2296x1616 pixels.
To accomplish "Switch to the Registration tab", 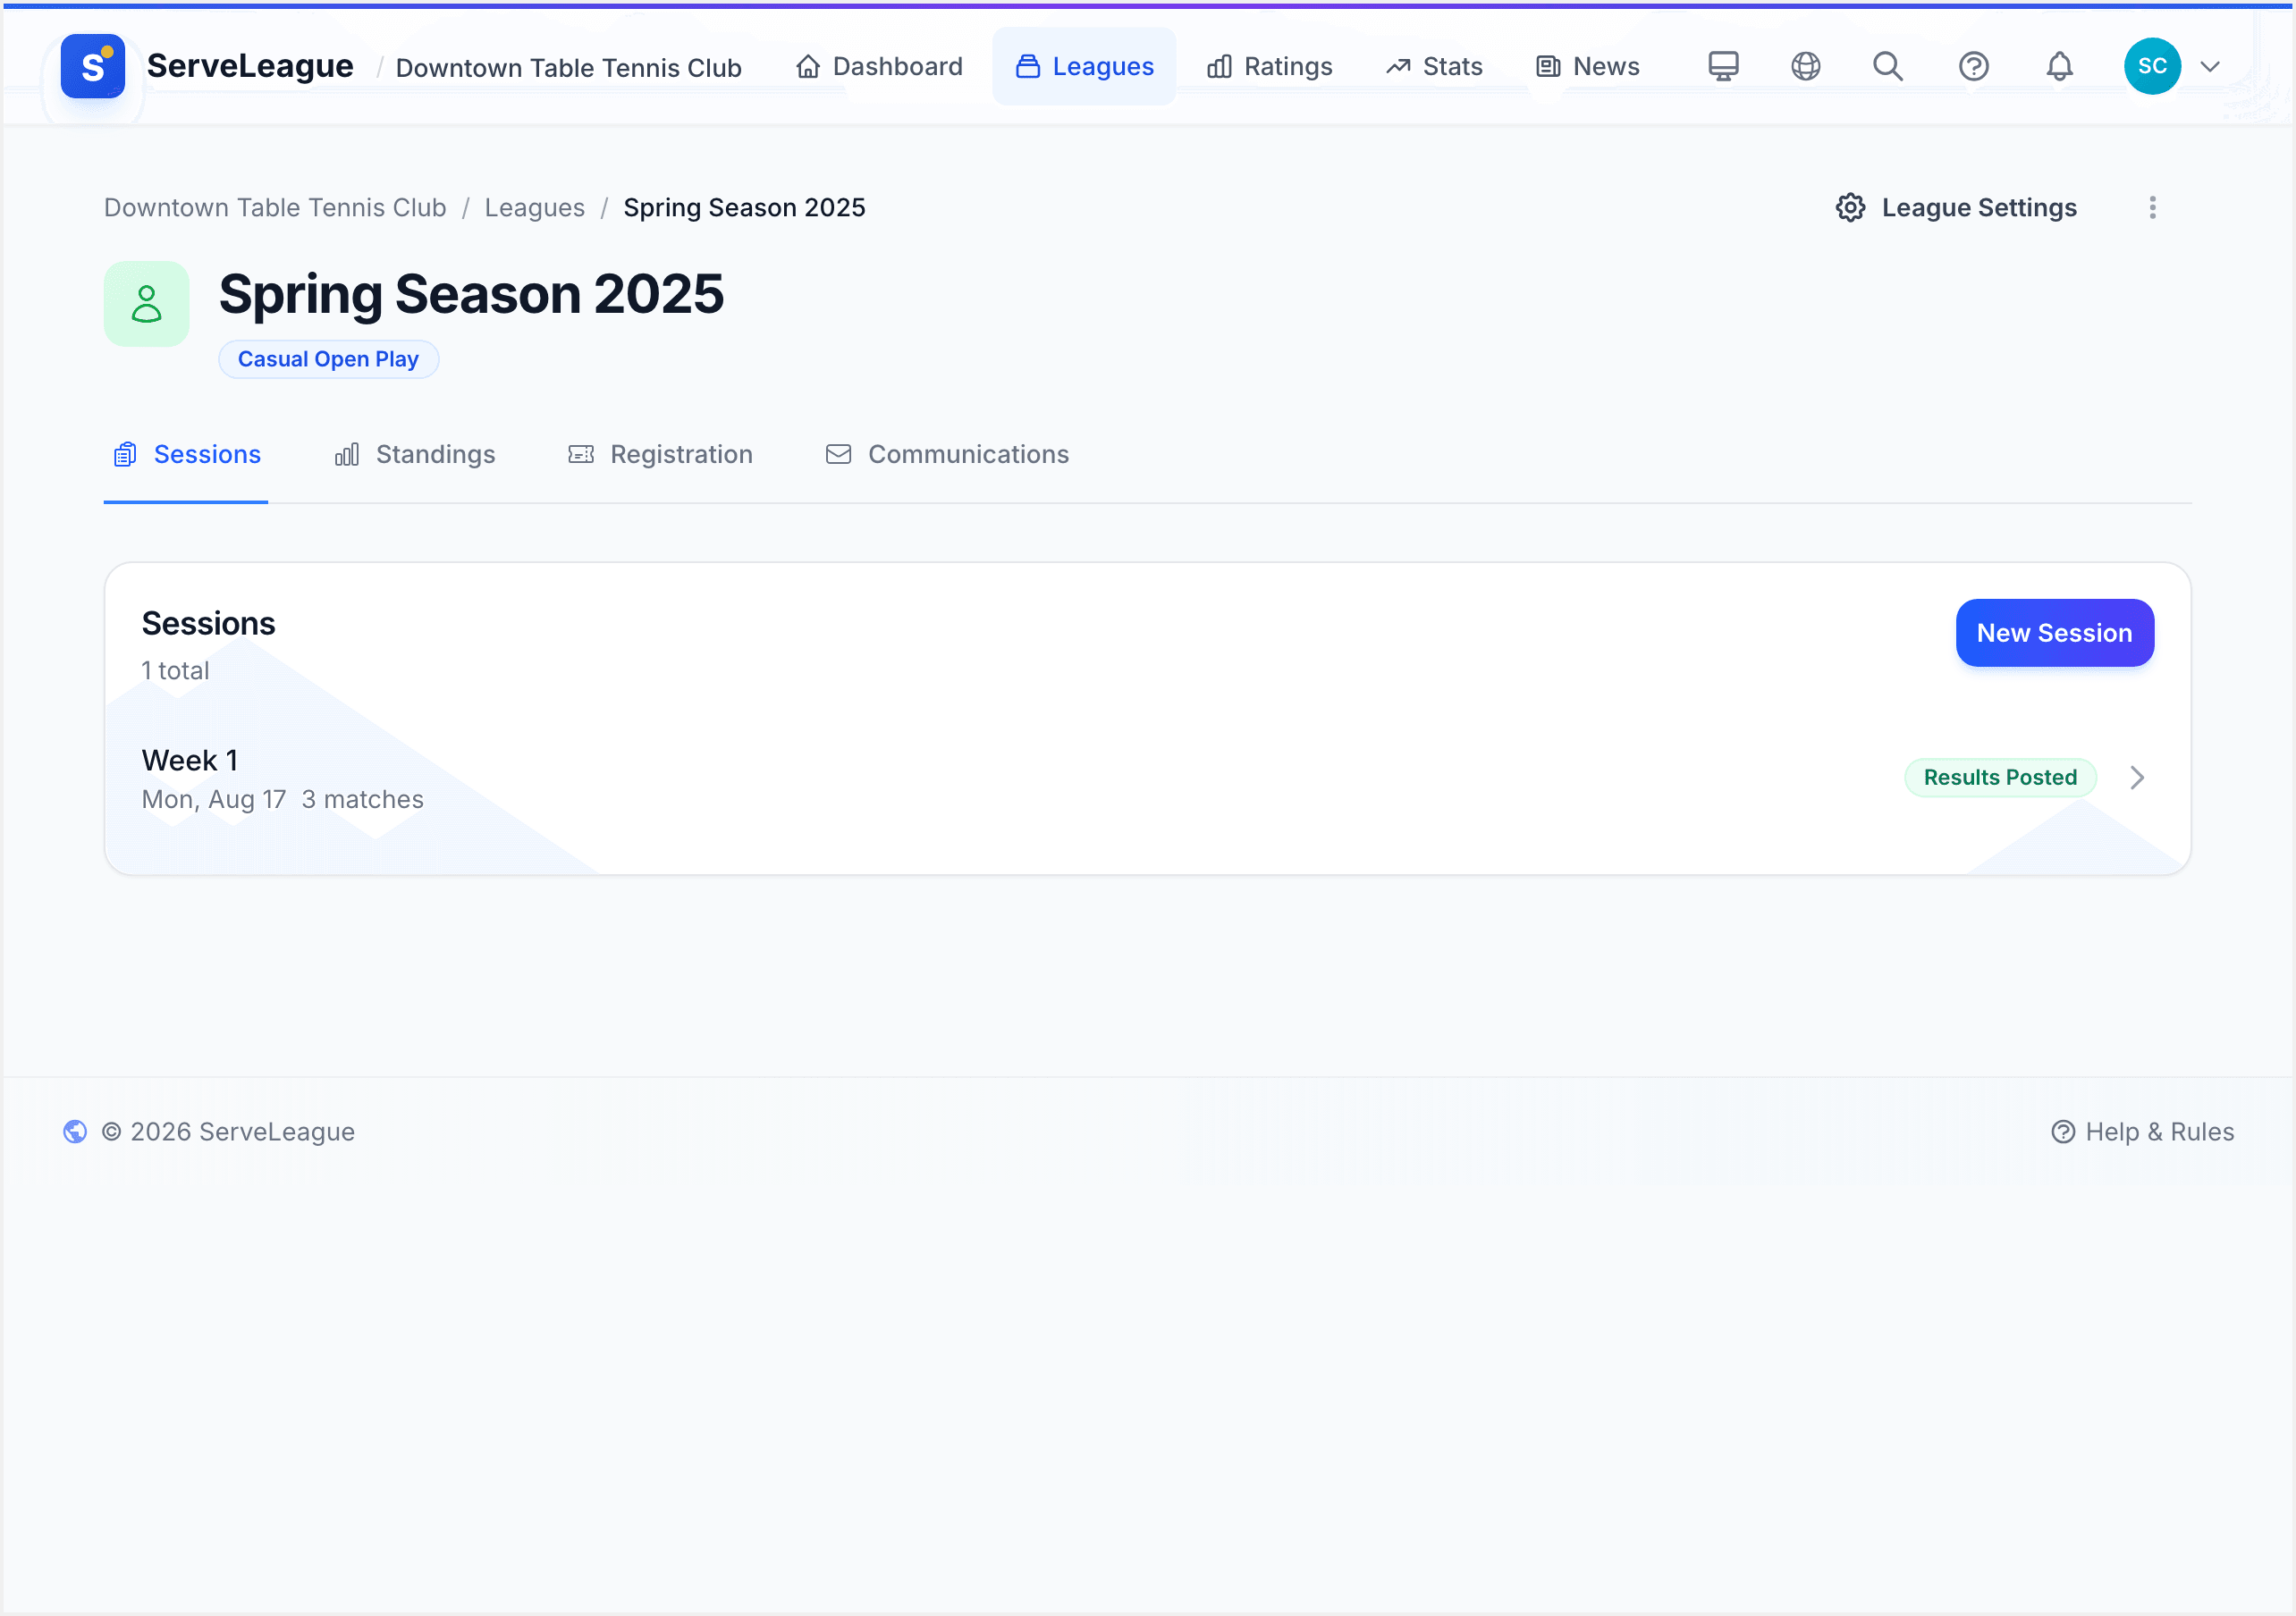I will pos(660,455).
